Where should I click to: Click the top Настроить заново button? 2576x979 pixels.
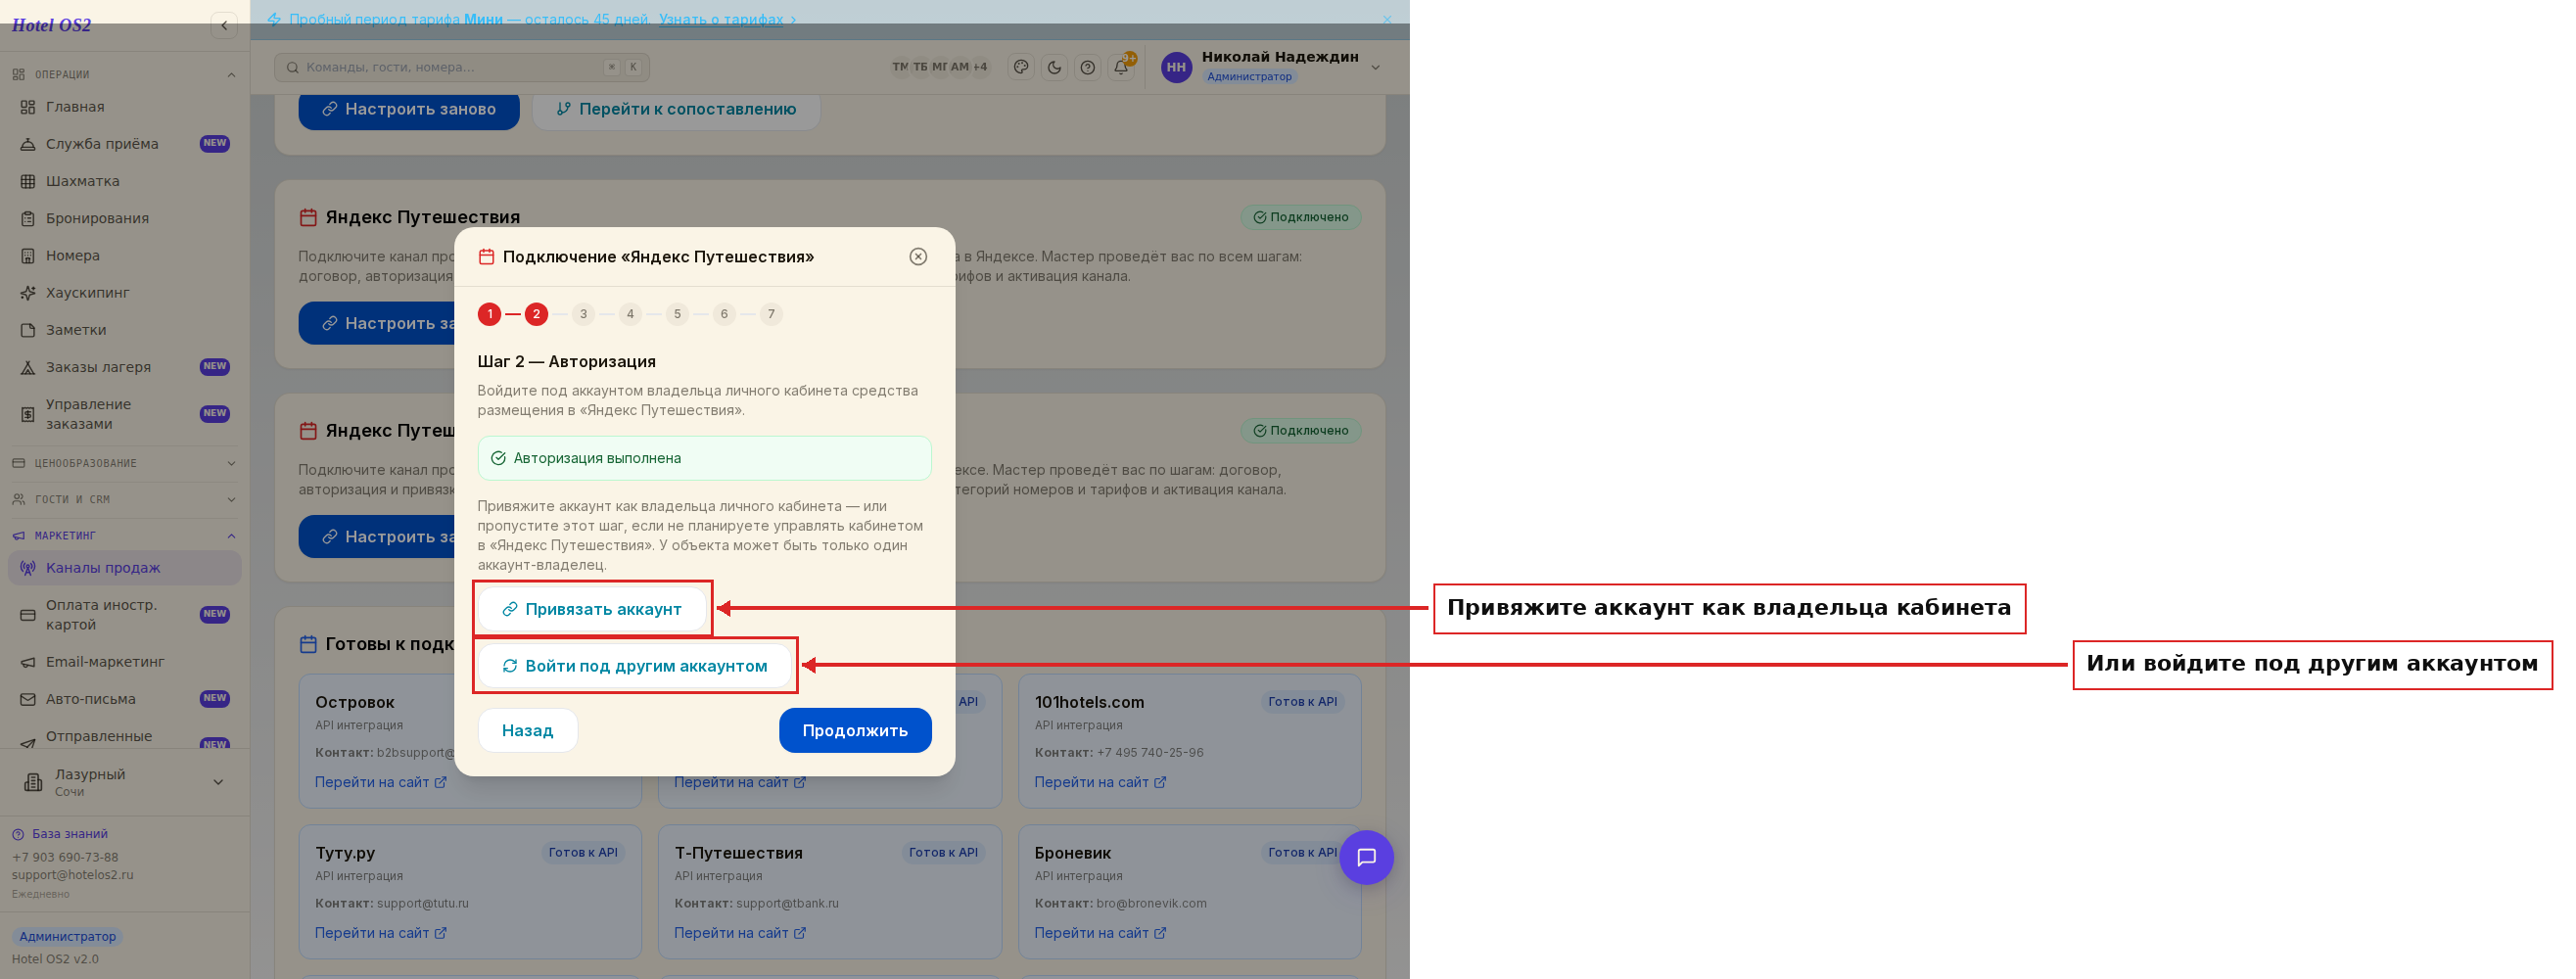pos(409,109)
